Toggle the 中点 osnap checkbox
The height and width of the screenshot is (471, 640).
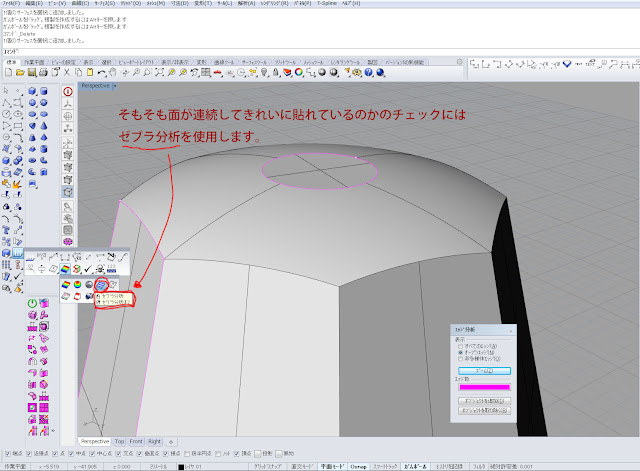point(71,453)
